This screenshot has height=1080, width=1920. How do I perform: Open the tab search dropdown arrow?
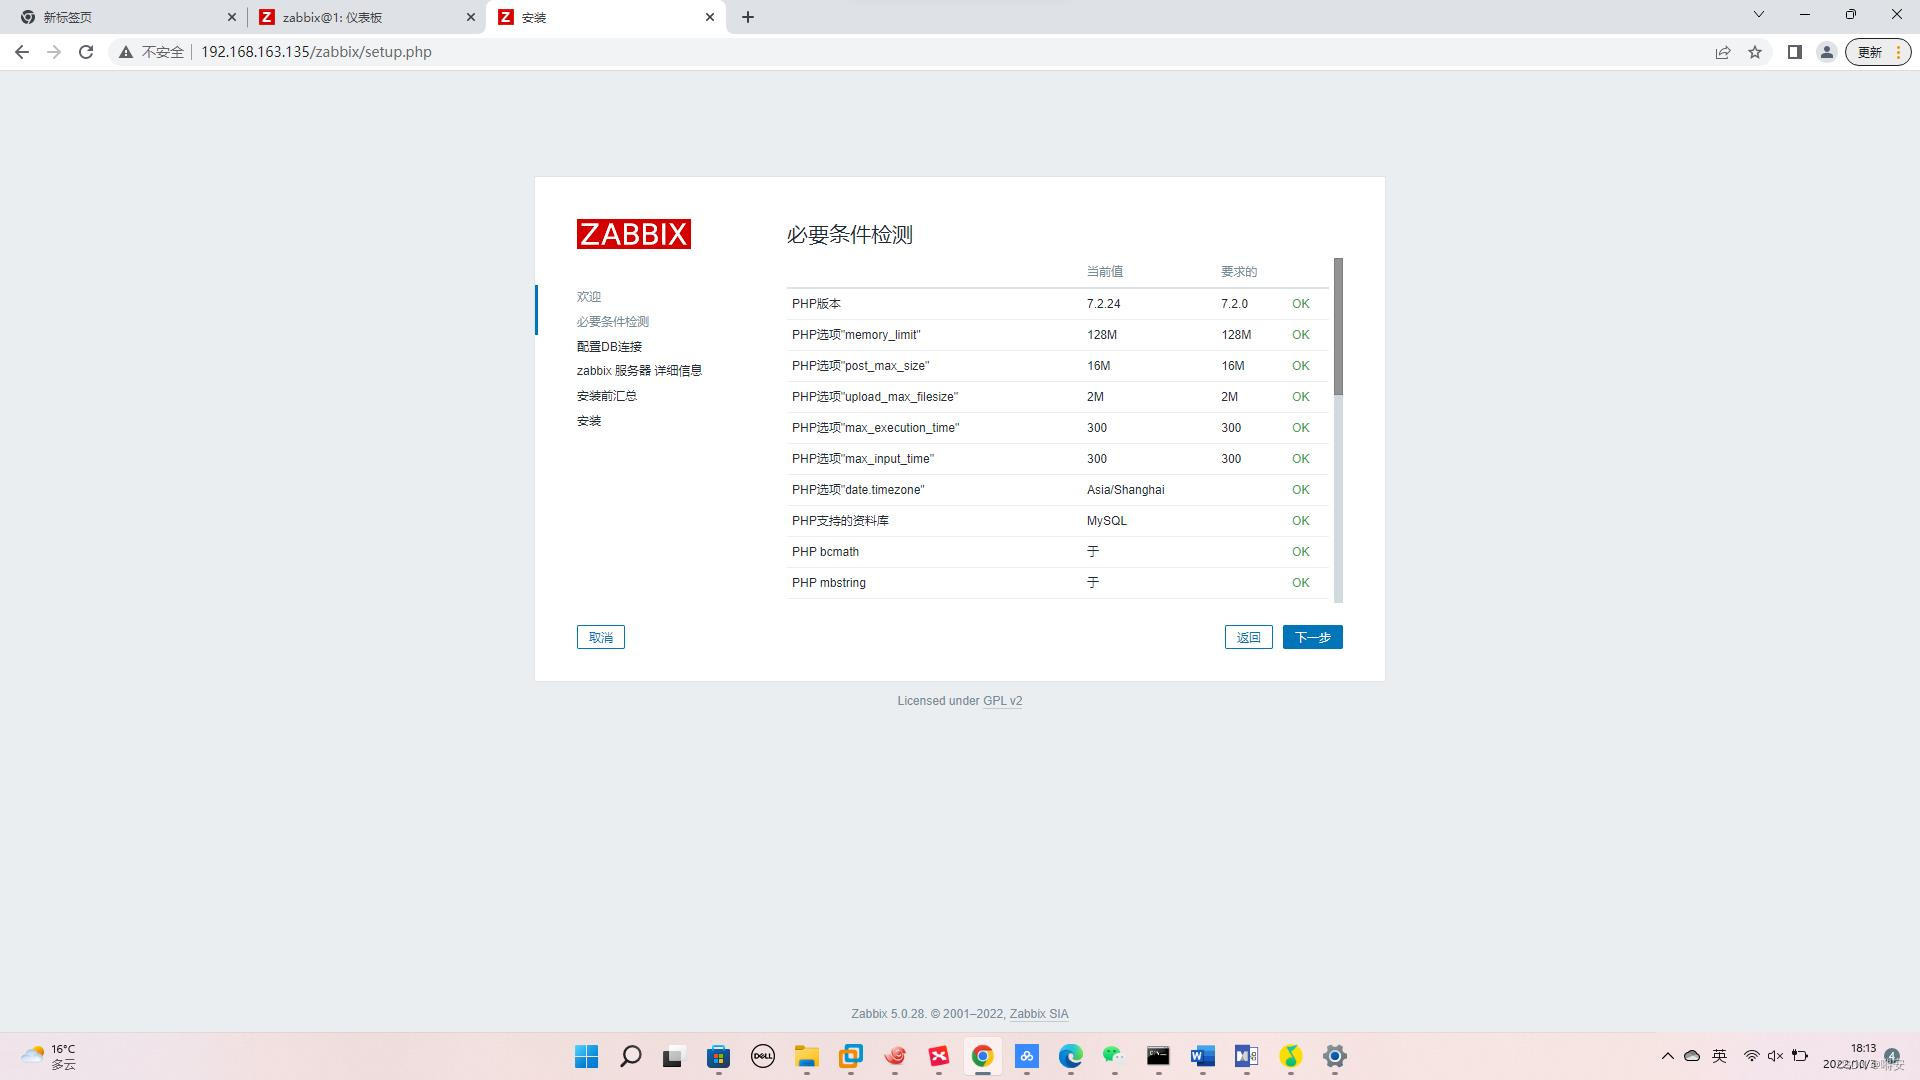[1759, 14]
